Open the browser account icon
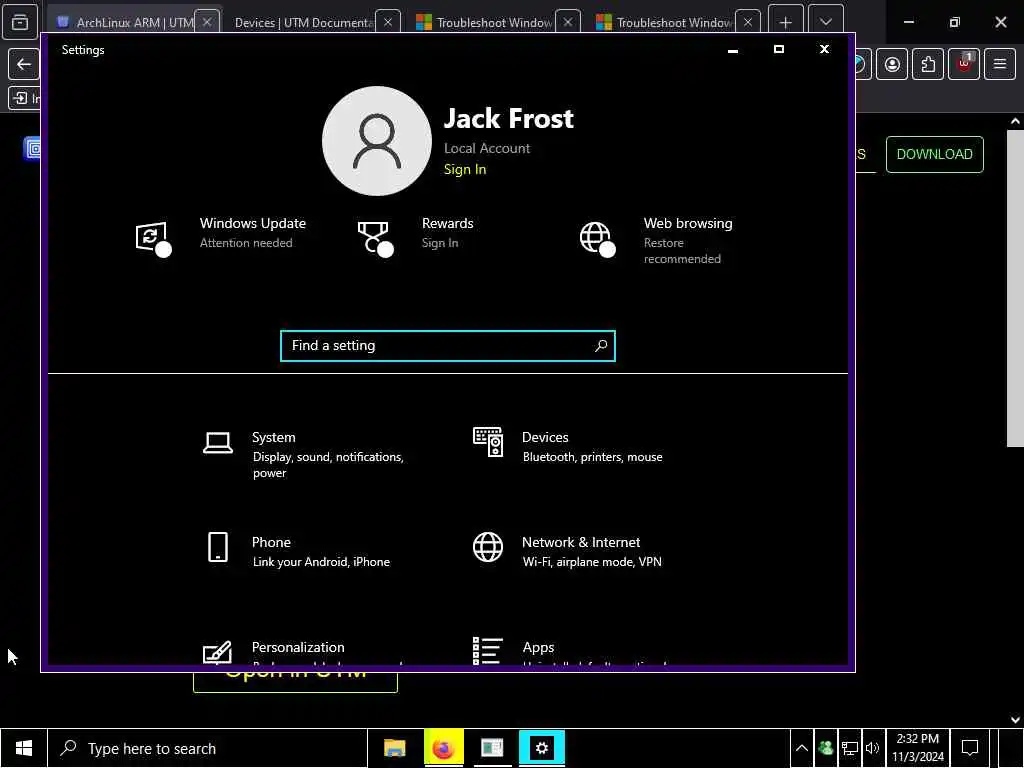 tap(892, 64)
